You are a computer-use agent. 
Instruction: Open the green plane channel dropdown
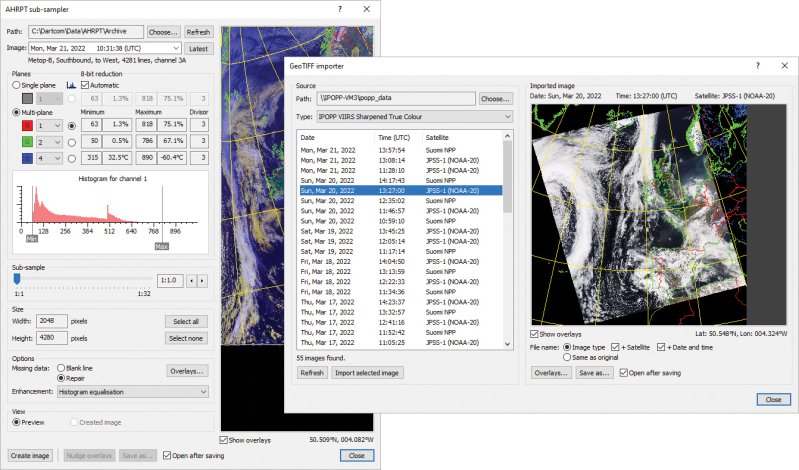(49, 142)
